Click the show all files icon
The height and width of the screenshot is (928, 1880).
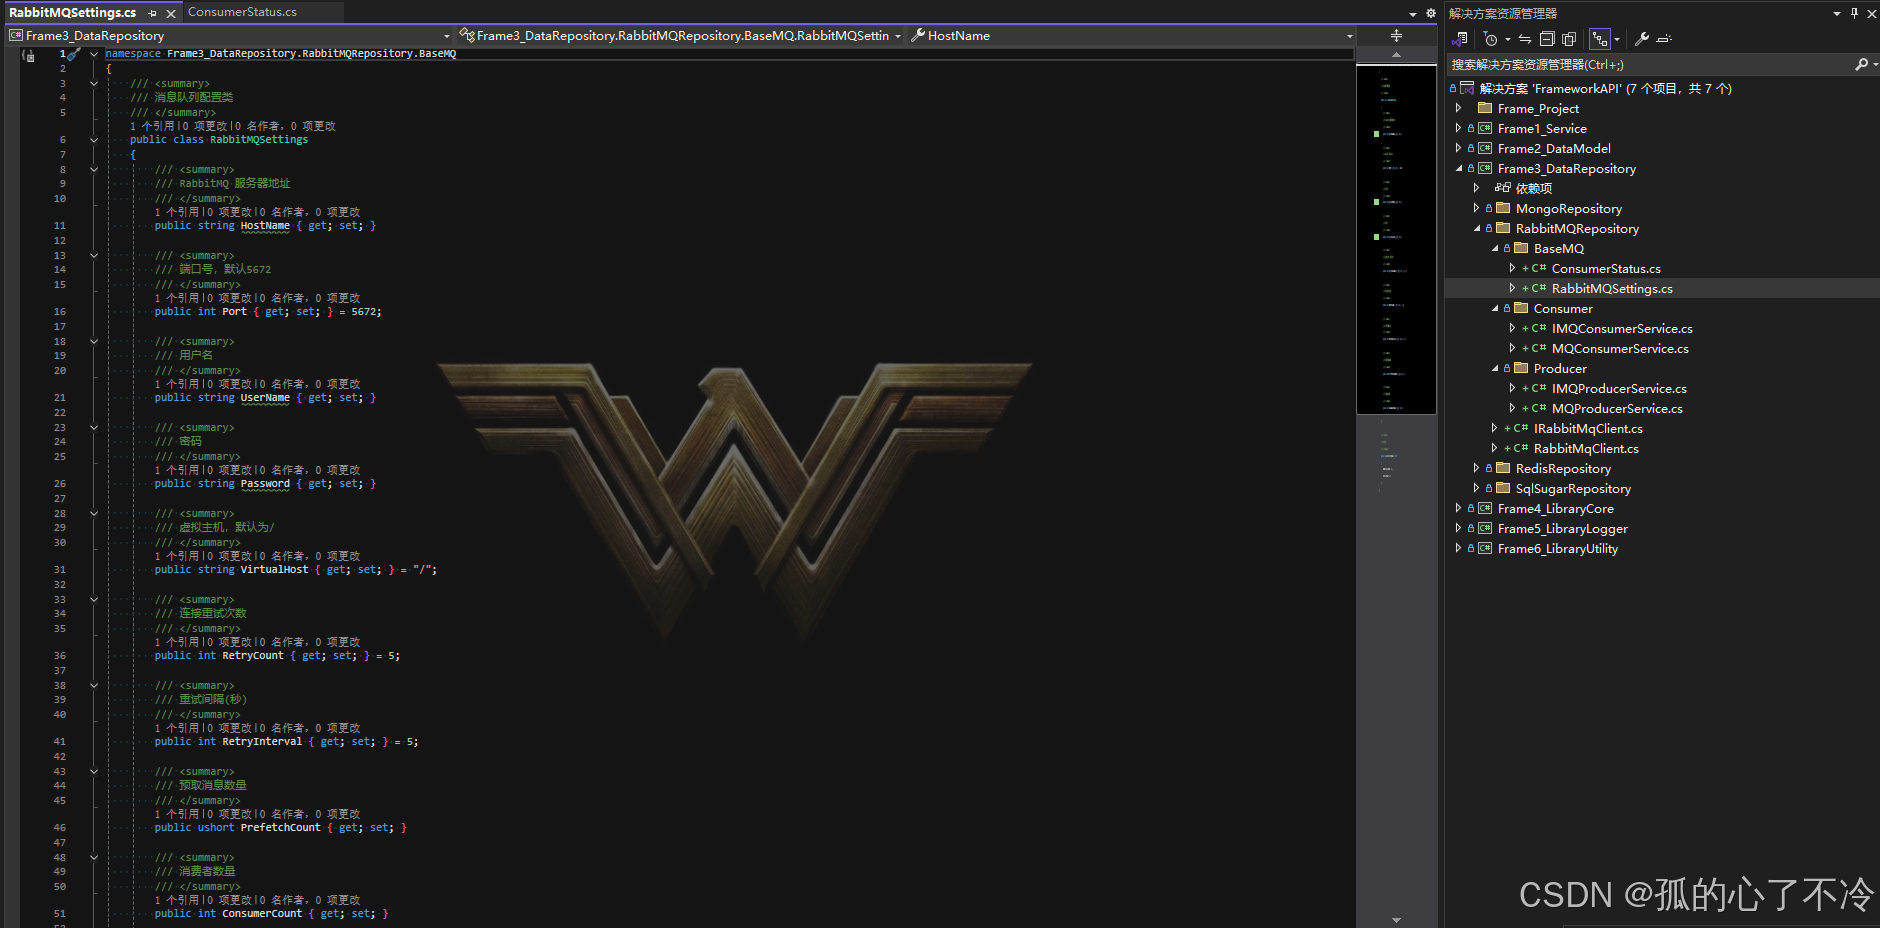pos(1569,39)
